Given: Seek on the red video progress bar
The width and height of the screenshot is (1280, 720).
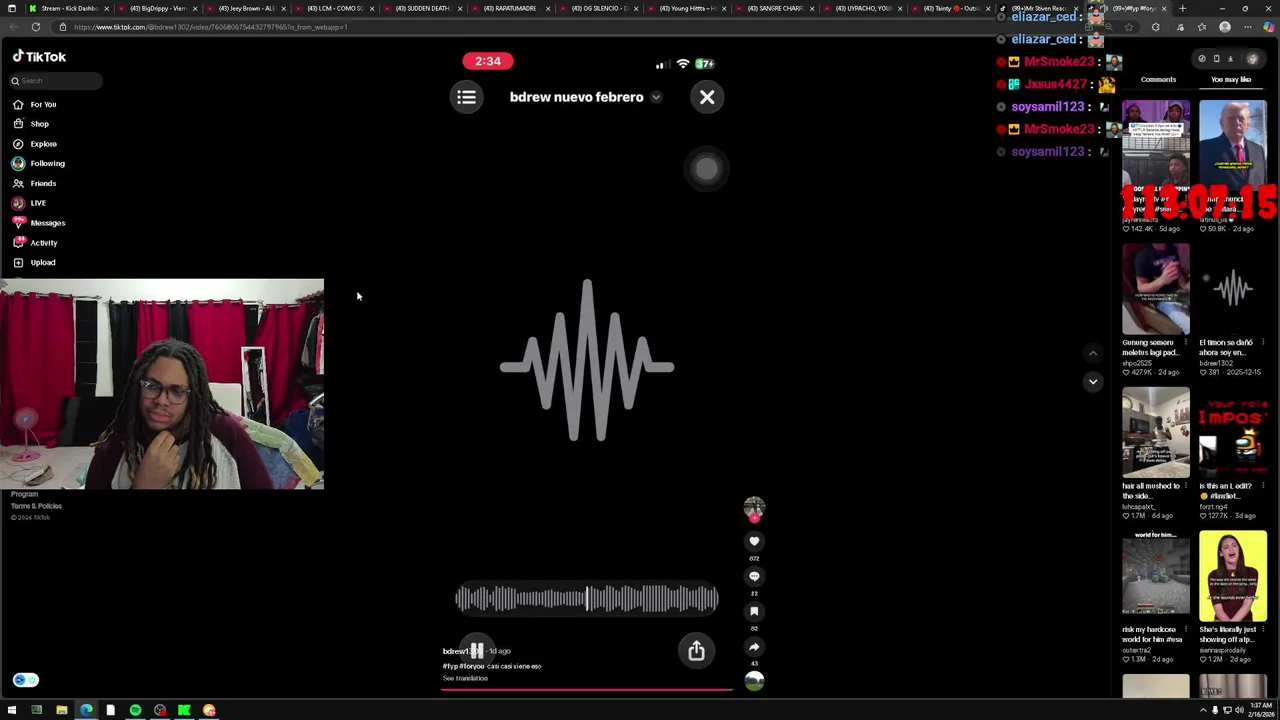Looking at the screenshot, I should pyautogui.click(x=587, y=689).
